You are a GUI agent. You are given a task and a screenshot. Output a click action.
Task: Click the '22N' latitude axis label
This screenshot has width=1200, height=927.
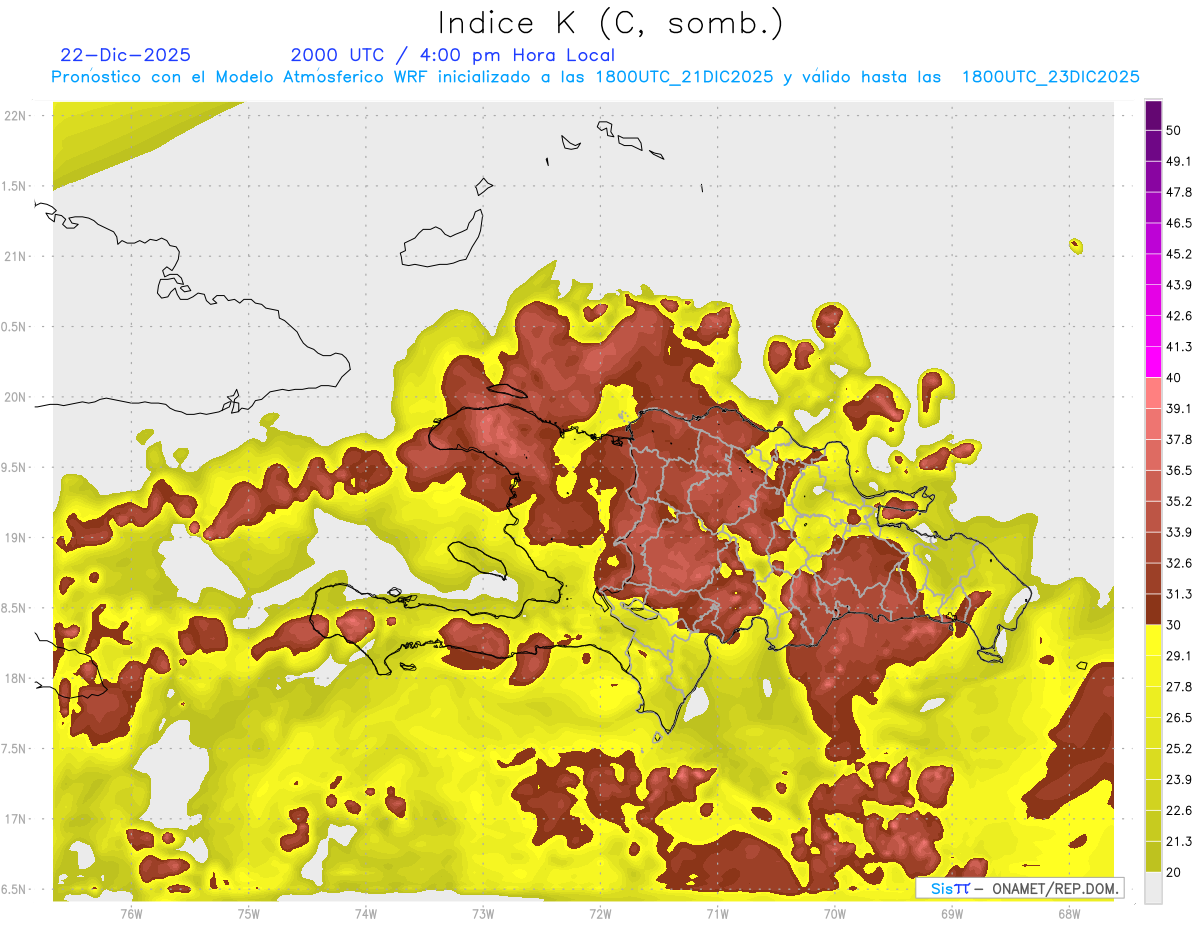click(15, 115)
